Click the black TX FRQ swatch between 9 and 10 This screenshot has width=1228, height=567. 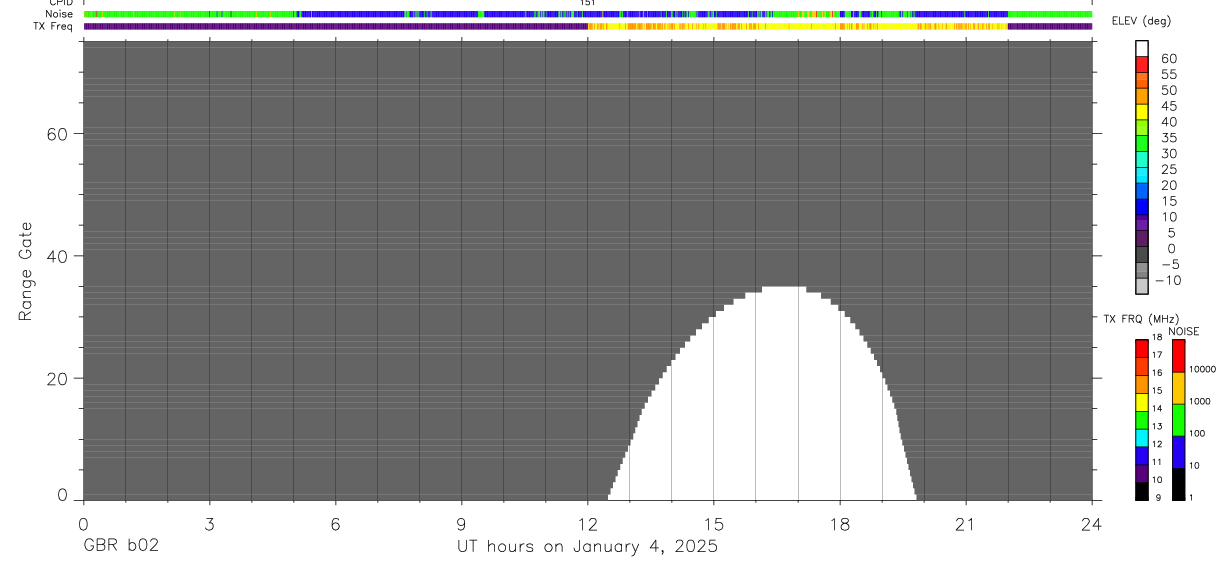[x=1141, y=491]
